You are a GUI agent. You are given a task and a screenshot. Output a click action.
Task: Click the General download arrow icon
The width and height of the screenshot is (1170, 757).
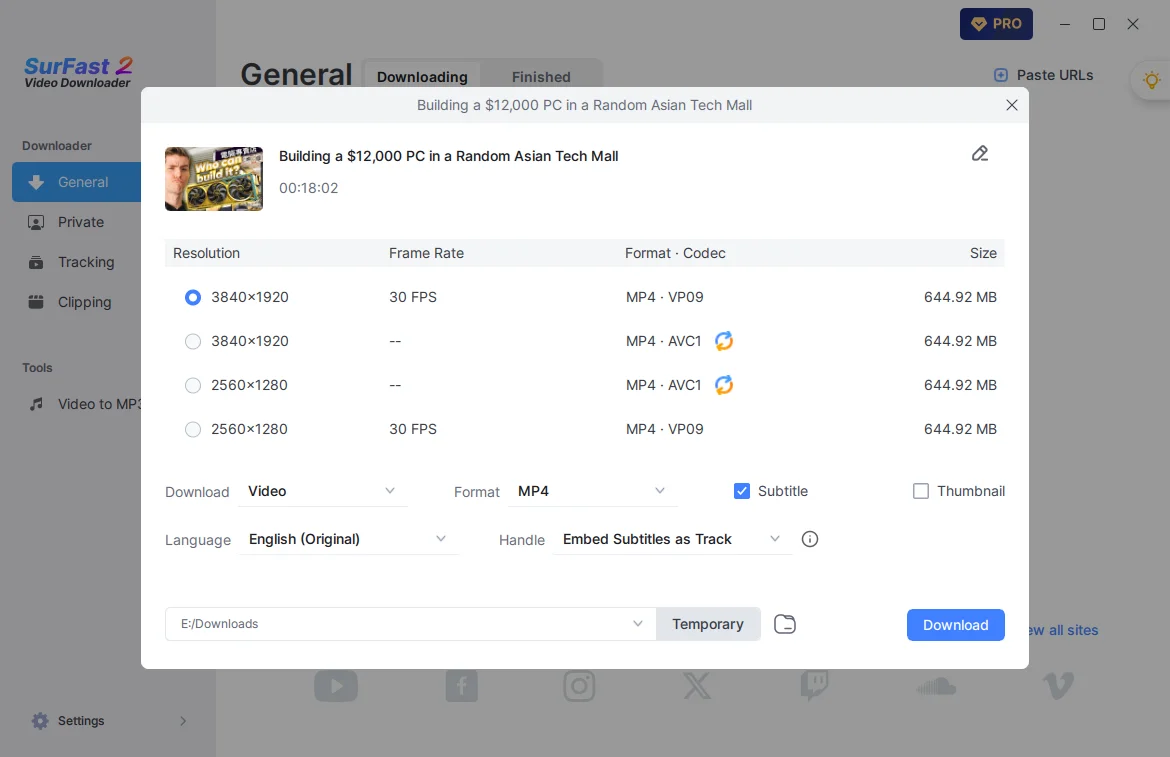click(x=36, y=182)
